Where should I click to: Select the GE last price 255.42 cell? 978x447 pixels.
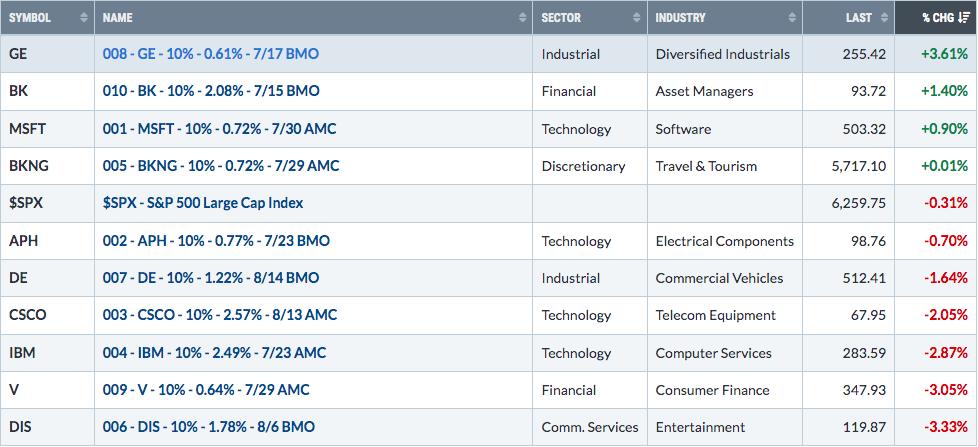(x=848, y=54)
